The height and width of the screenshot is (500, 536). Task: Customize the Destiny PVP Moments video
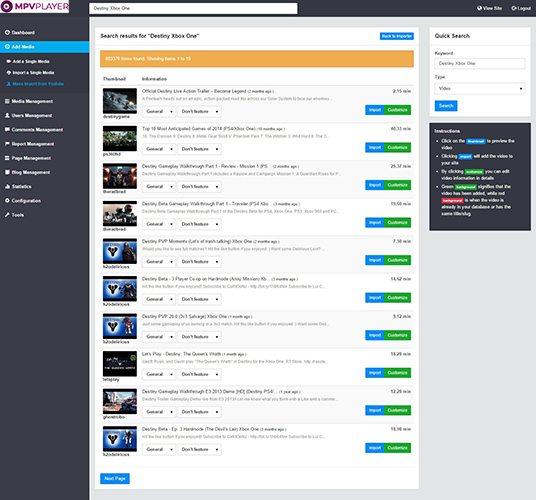(397, 260)
